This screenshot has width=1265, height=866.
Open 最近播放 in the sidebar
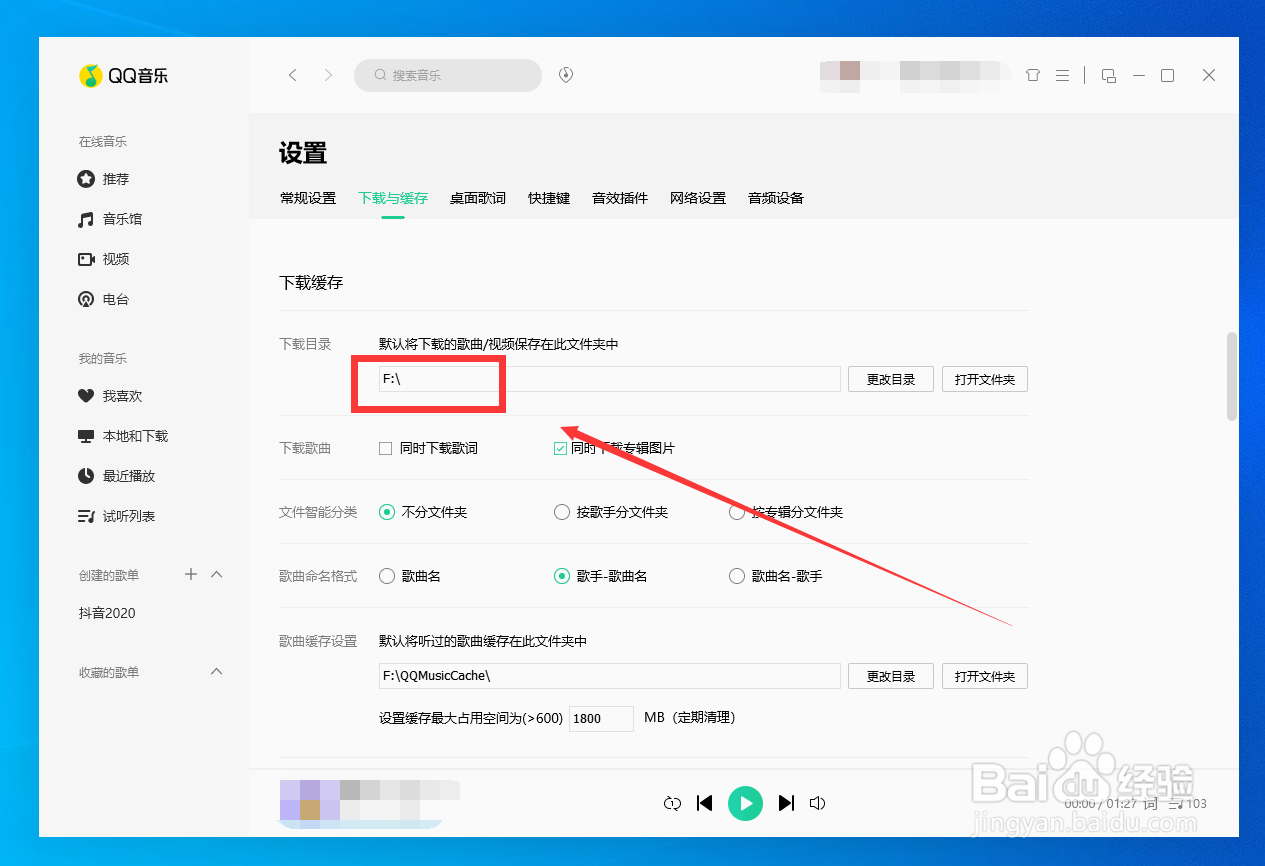point(117,476)
